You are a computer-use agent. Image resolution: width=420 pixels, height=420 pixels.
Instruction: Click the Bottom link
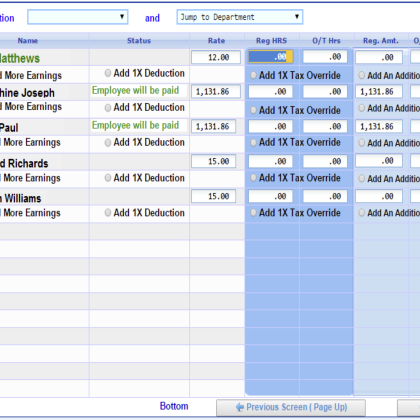coord(174,406)
